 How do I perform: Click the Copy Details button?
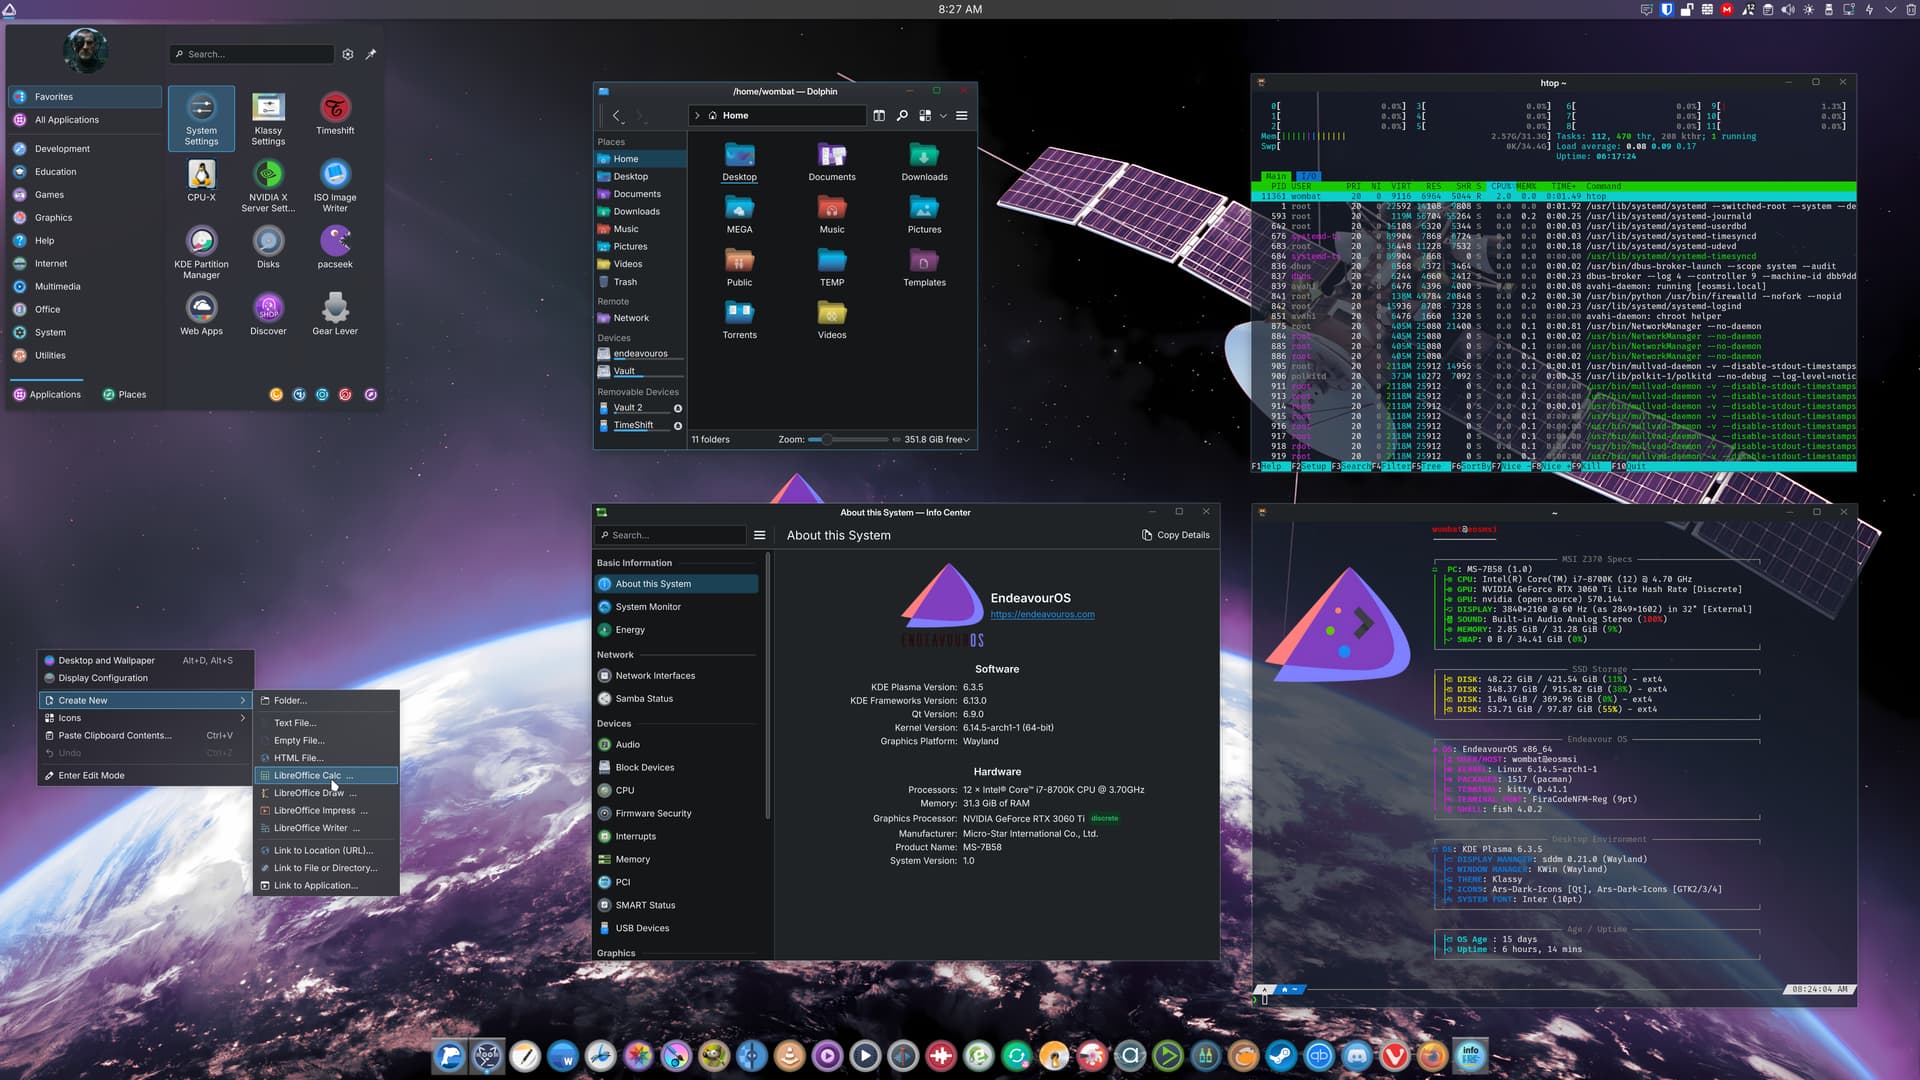(x=1176, y=535)
